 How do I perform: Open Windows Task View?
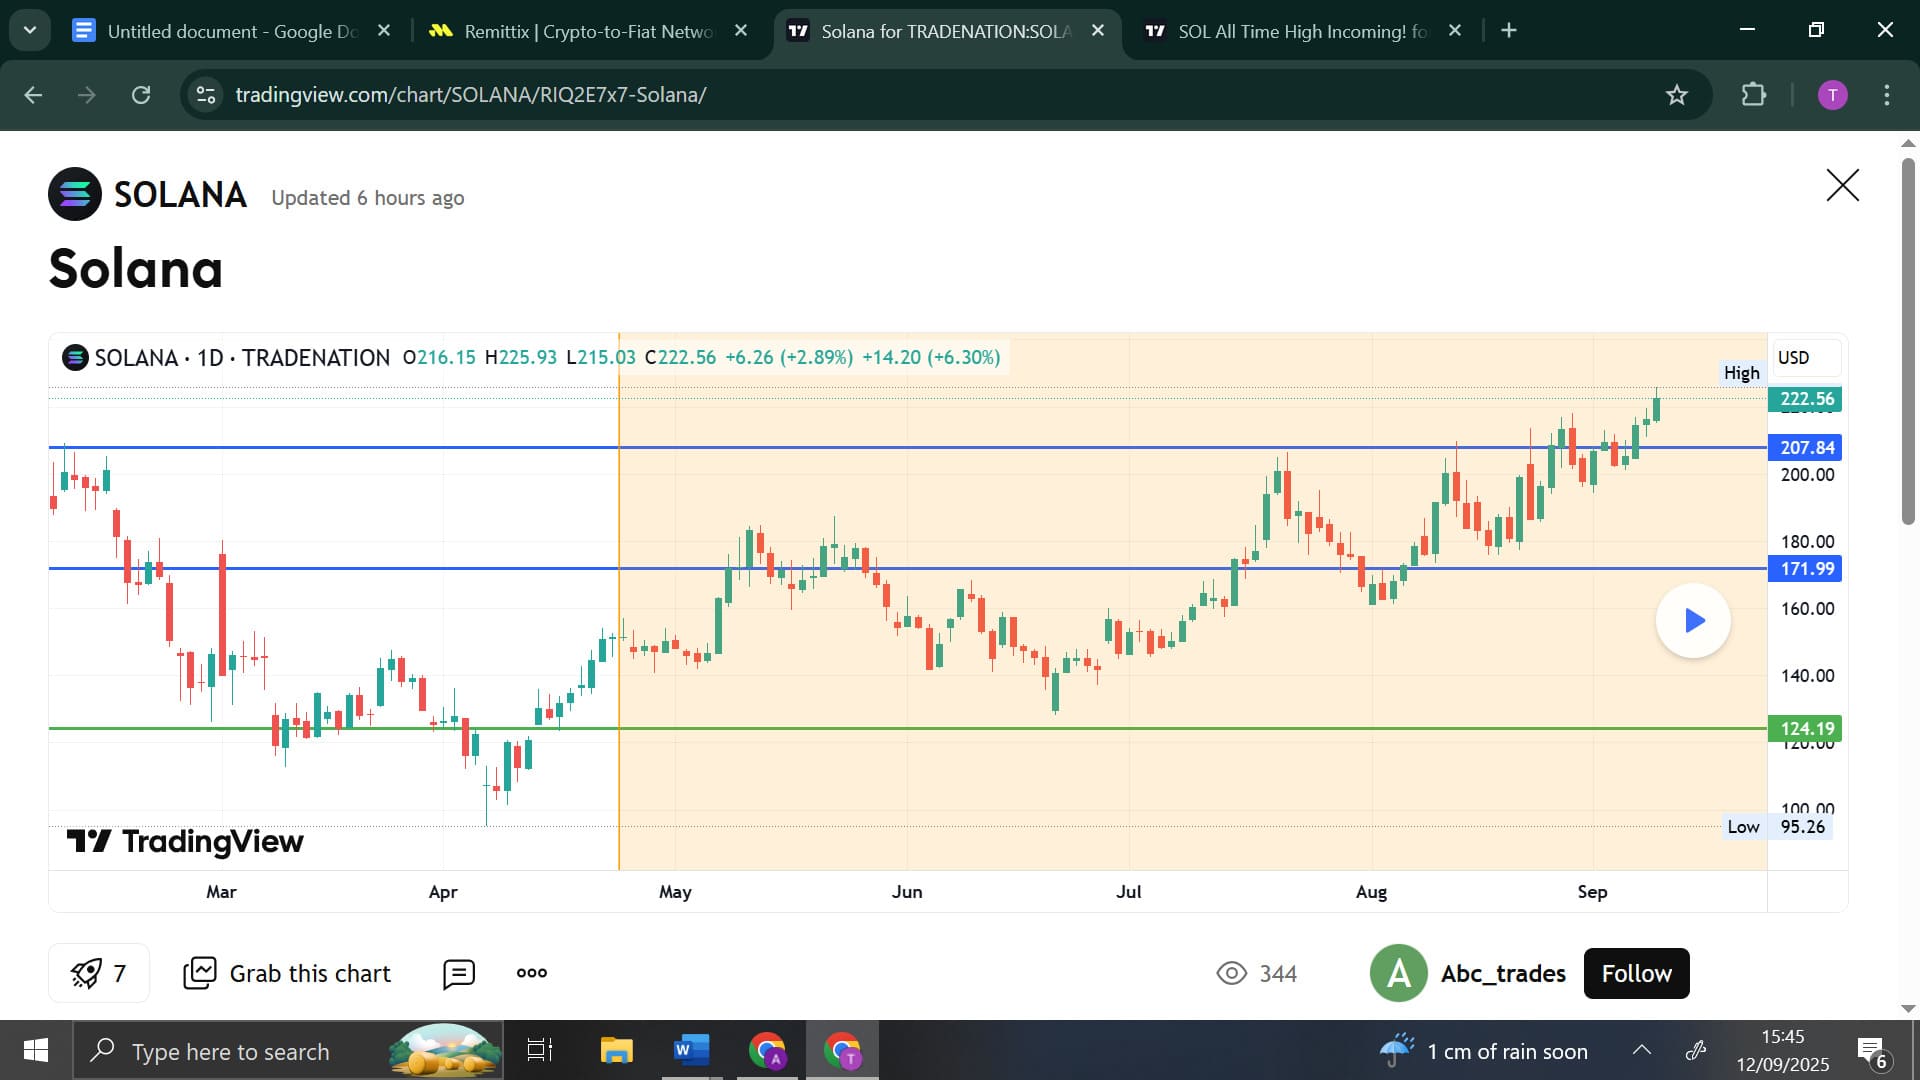540,1050
